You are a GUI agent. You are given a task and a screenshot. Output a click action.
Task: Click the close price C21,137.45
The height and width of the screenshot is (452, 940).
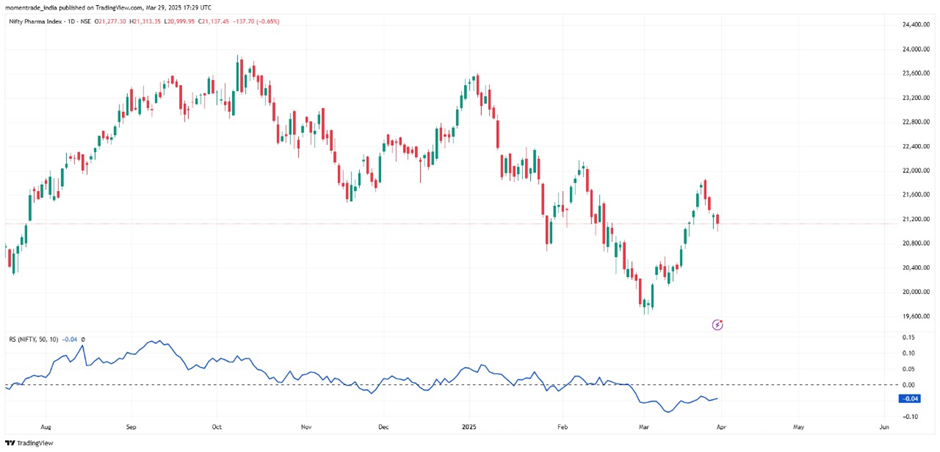coord(213,21)
